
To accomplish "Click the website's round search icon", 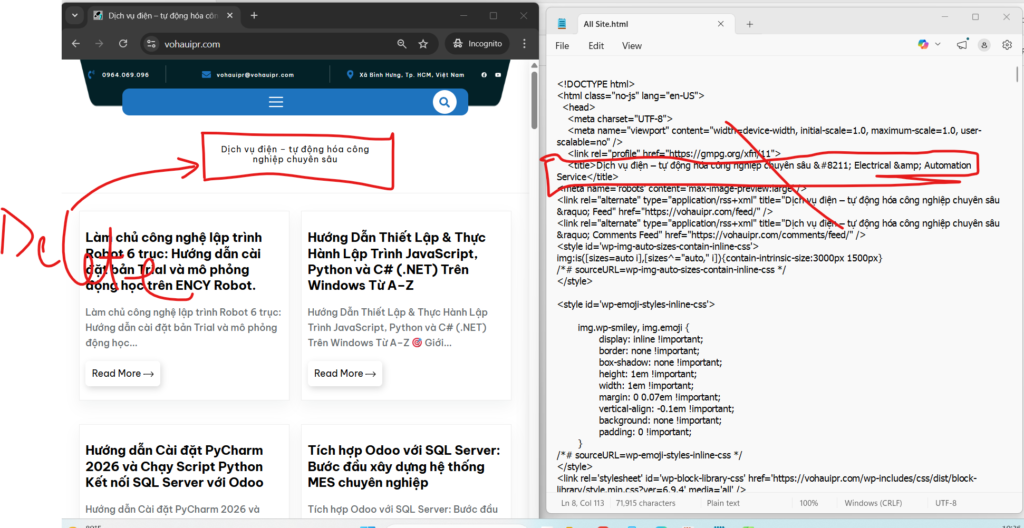I will point(444,102).
